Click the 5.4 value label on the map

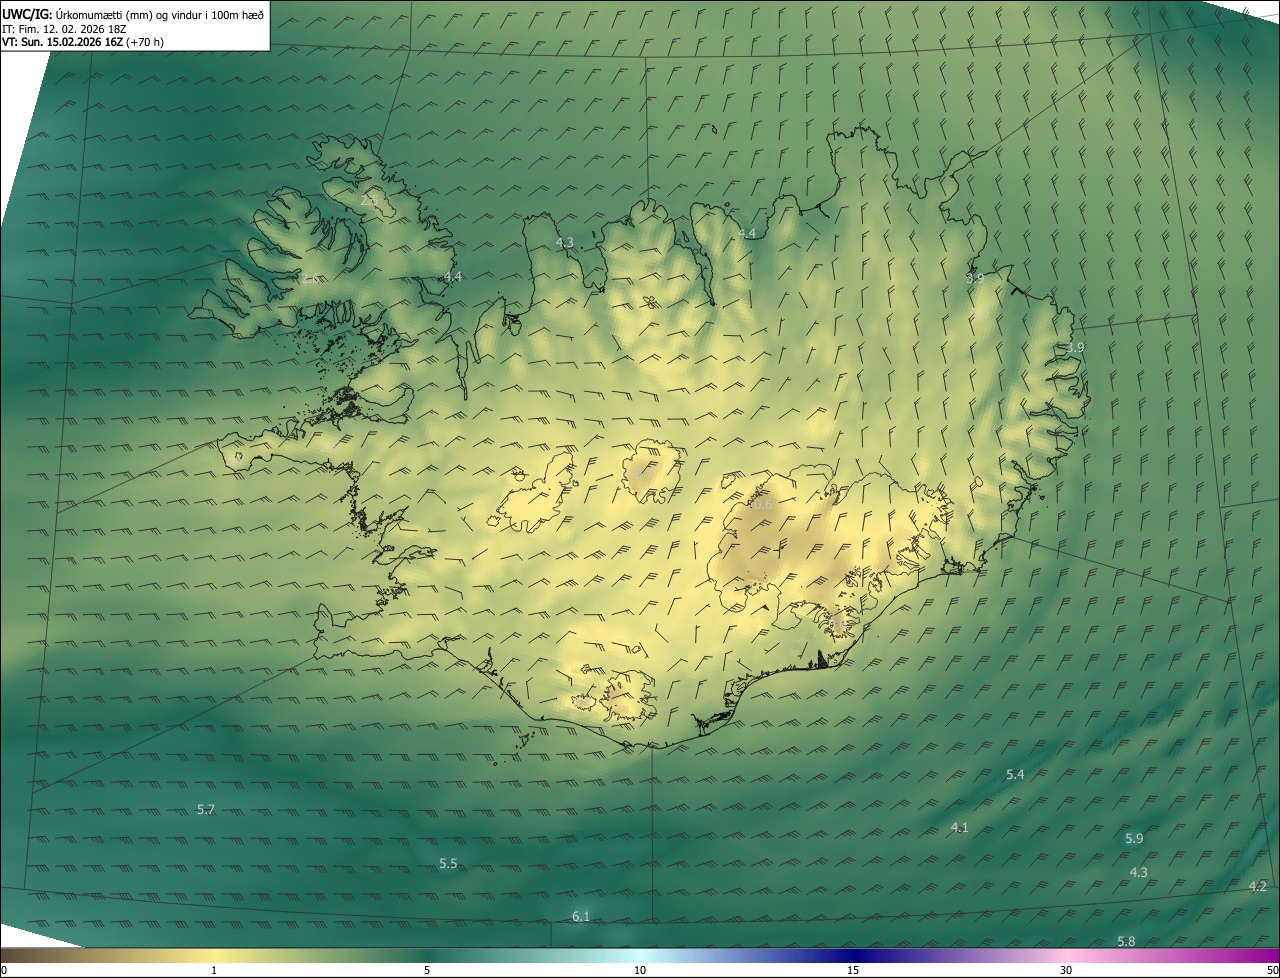pos(1015,774)
